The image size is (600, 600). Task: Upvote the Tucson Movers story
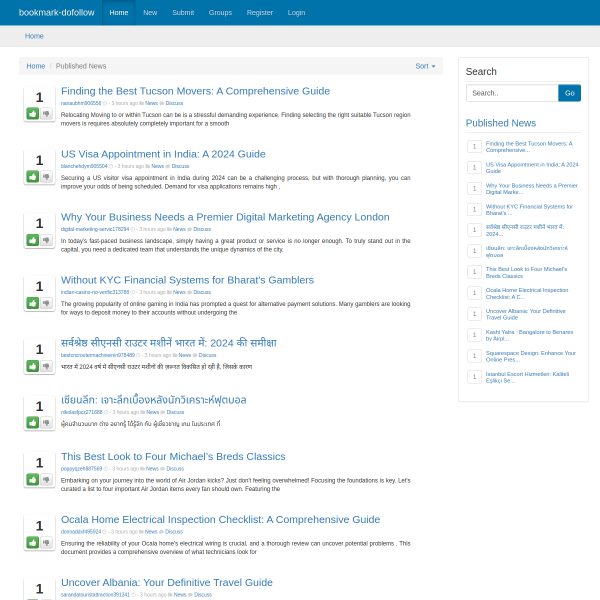coord(33,114)
